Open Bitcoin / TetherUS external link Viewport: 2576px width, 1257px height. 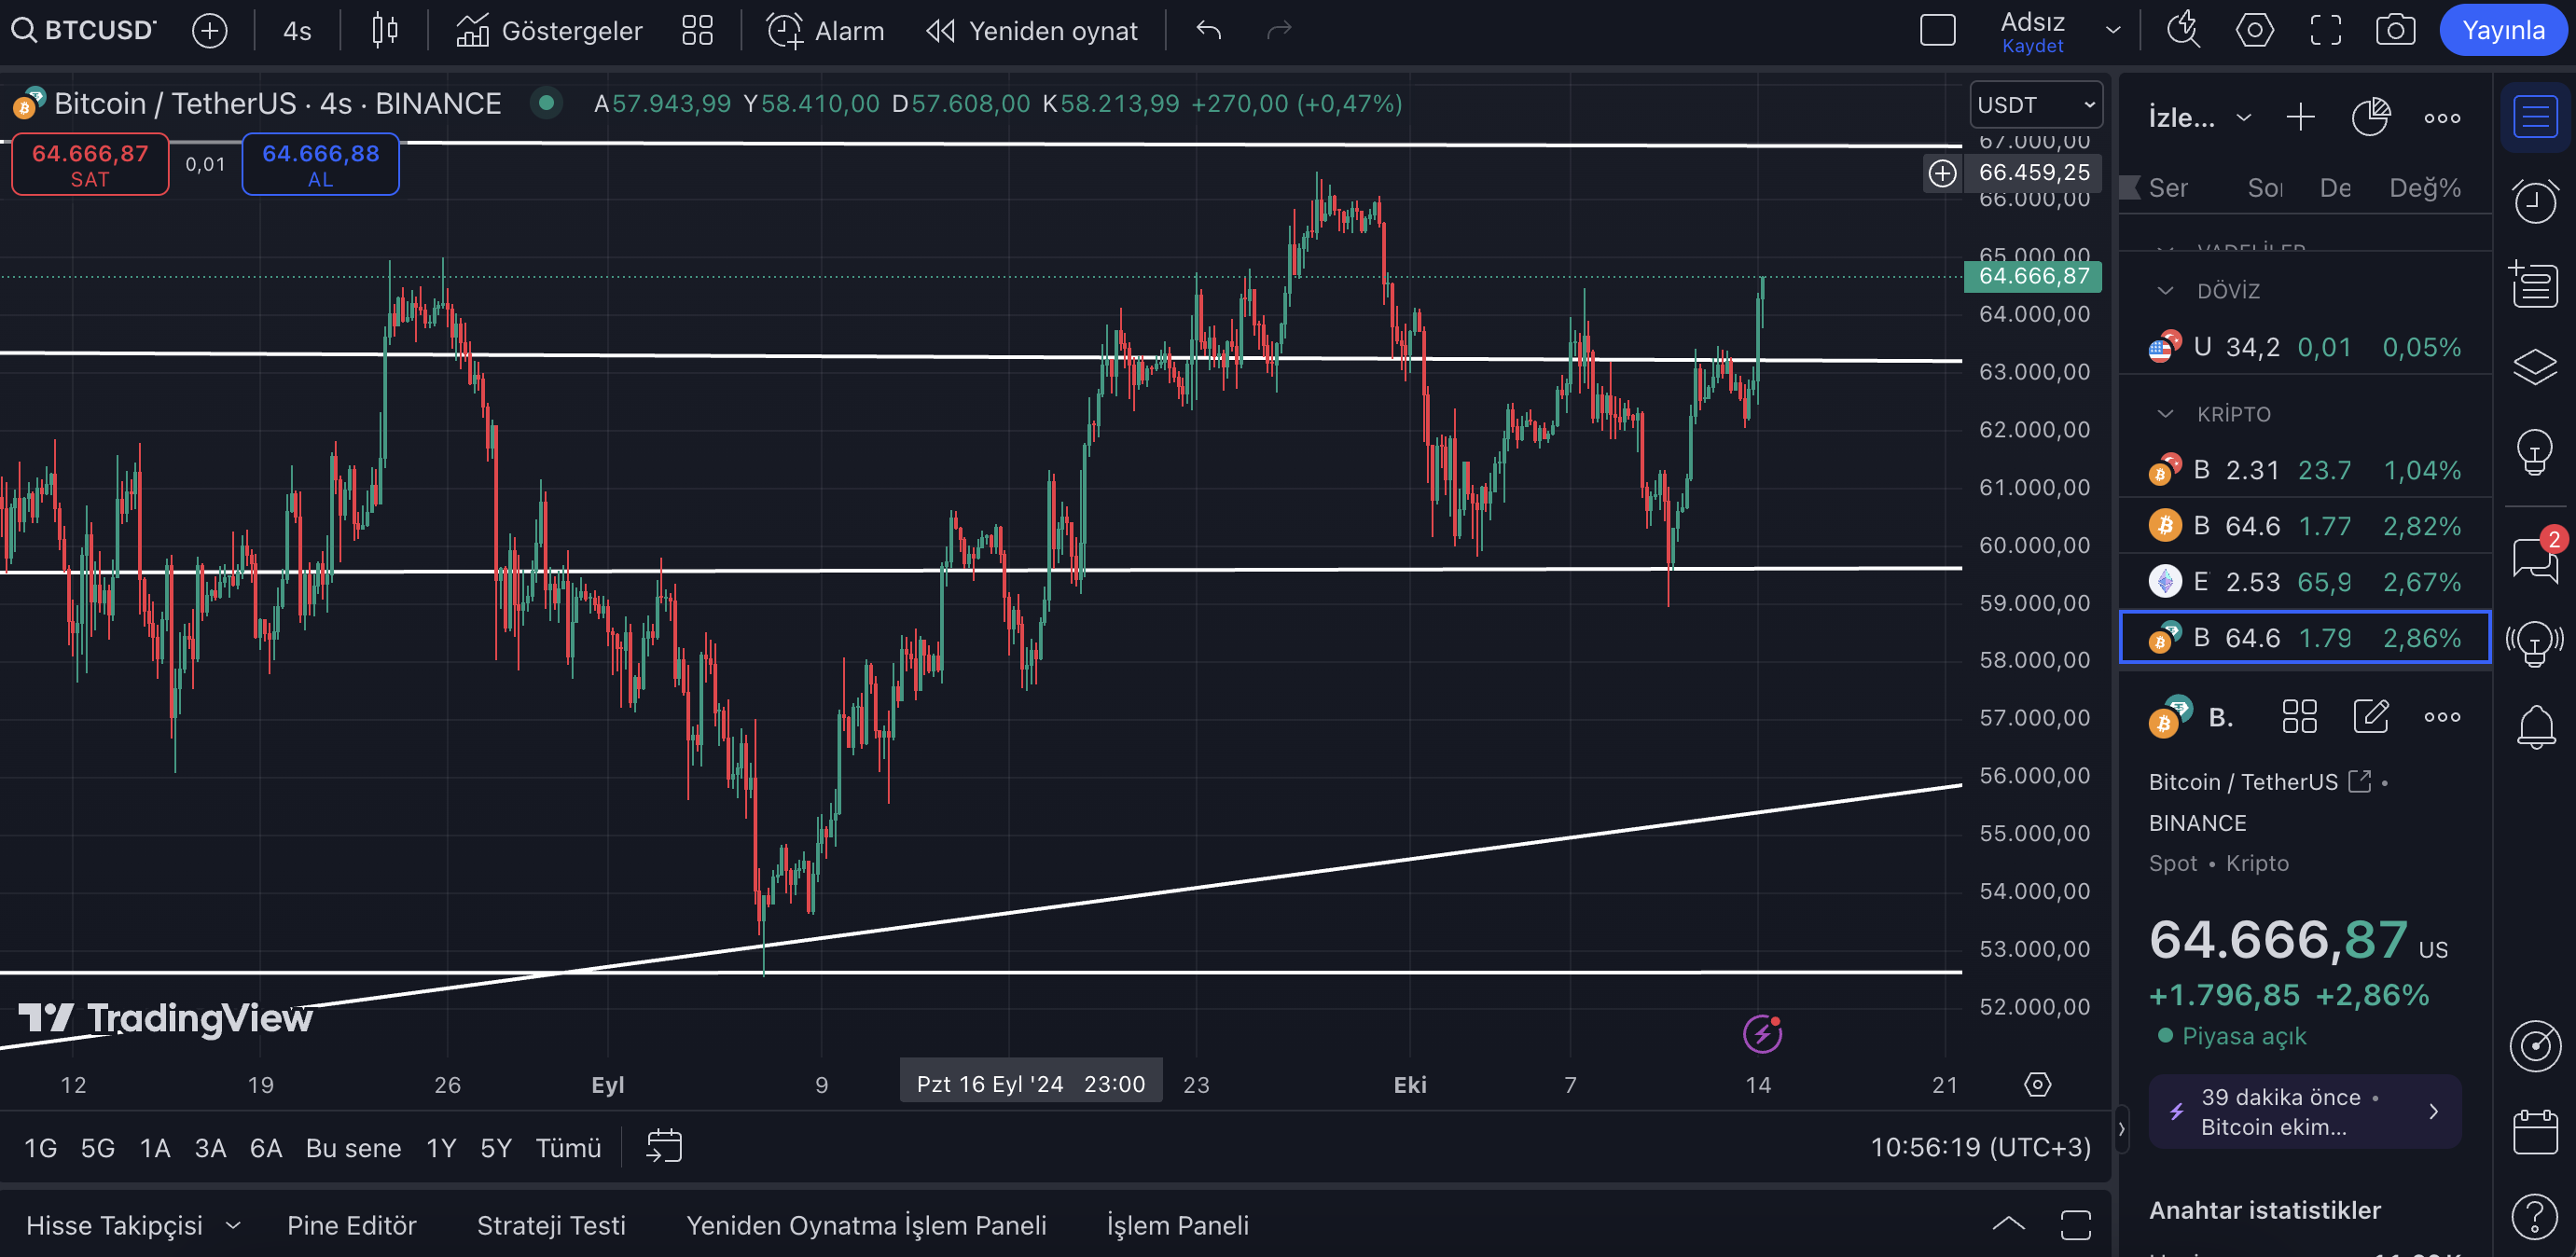coord(2359,781)
